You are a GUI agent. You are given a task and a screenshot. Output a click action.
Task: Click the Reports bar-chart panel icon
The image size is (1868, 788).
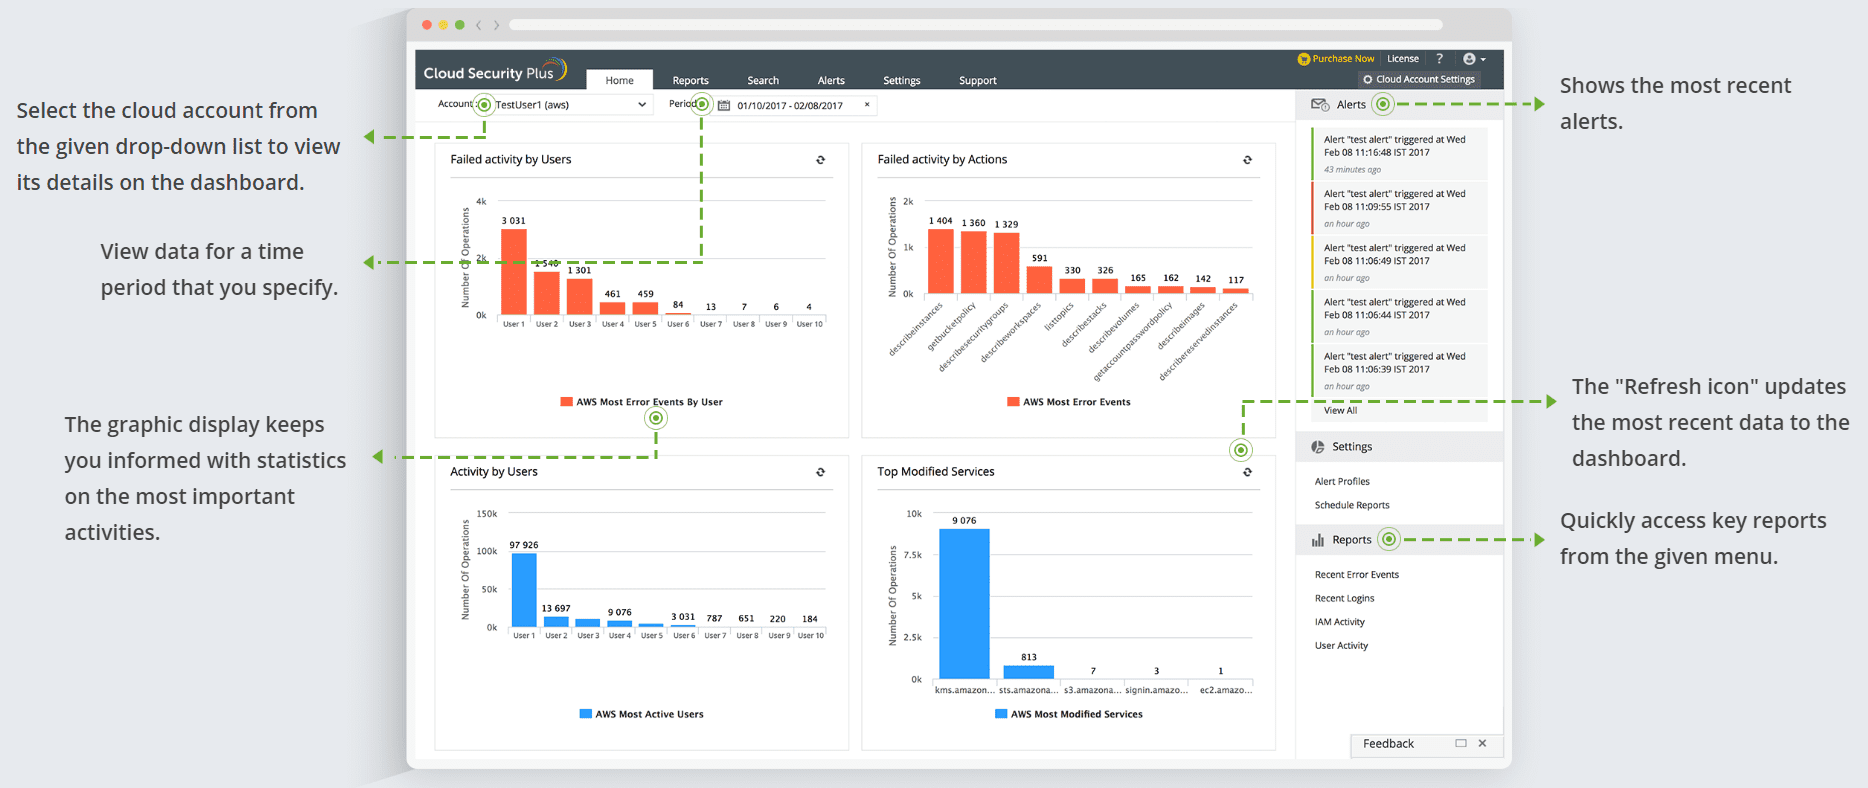coord(1318,540)
